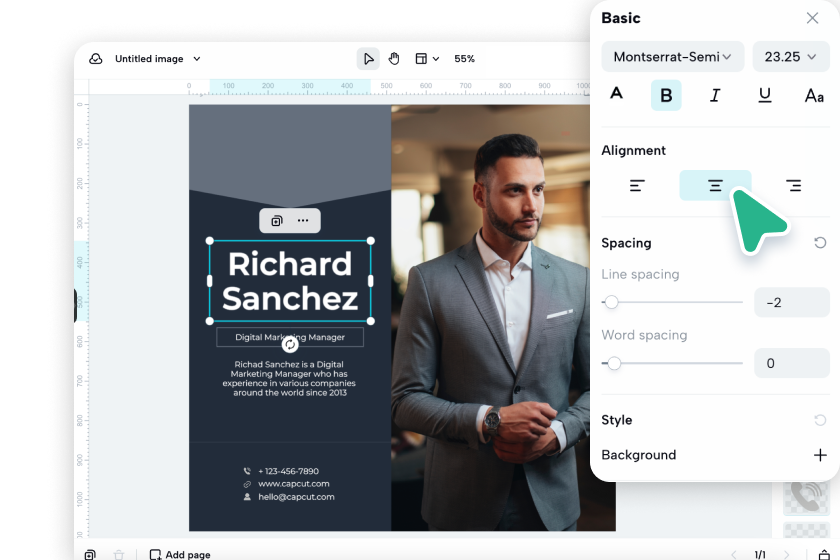The image size is (840, 560).
Task: Toggle underline formatting
Action: (764, 95)
